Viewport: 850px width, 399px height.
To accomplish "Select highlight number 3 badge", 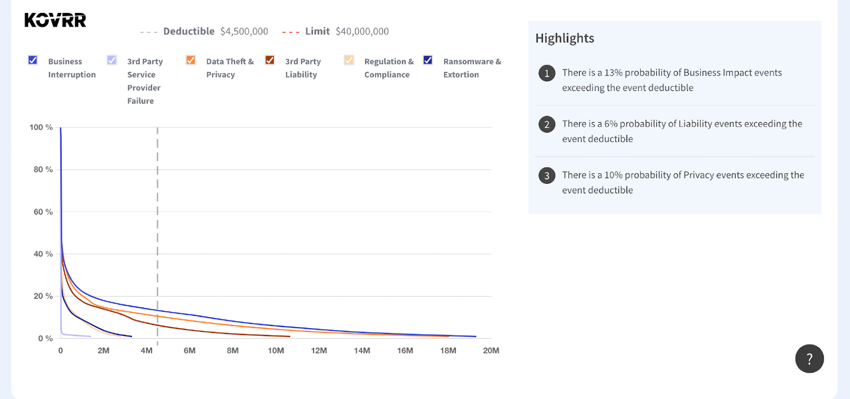I will (x=547, y=176).
